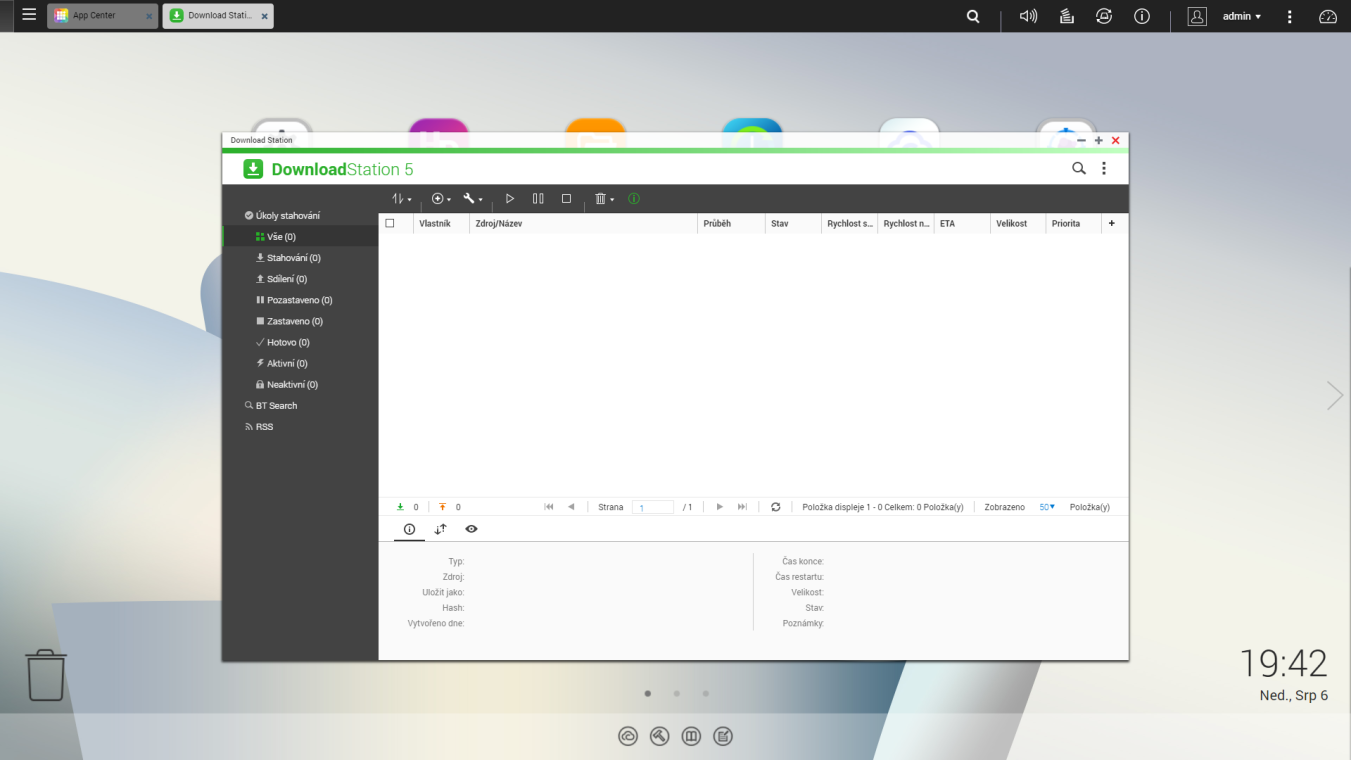
Task: Open the up/down arrows toolbar dropdown
Action: [402, 199]
